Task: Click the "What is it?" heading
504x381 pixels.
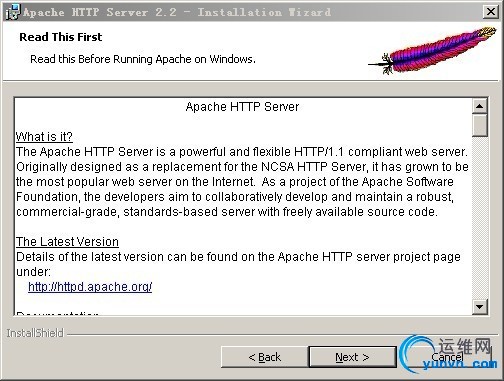Action: coord(44,137)
